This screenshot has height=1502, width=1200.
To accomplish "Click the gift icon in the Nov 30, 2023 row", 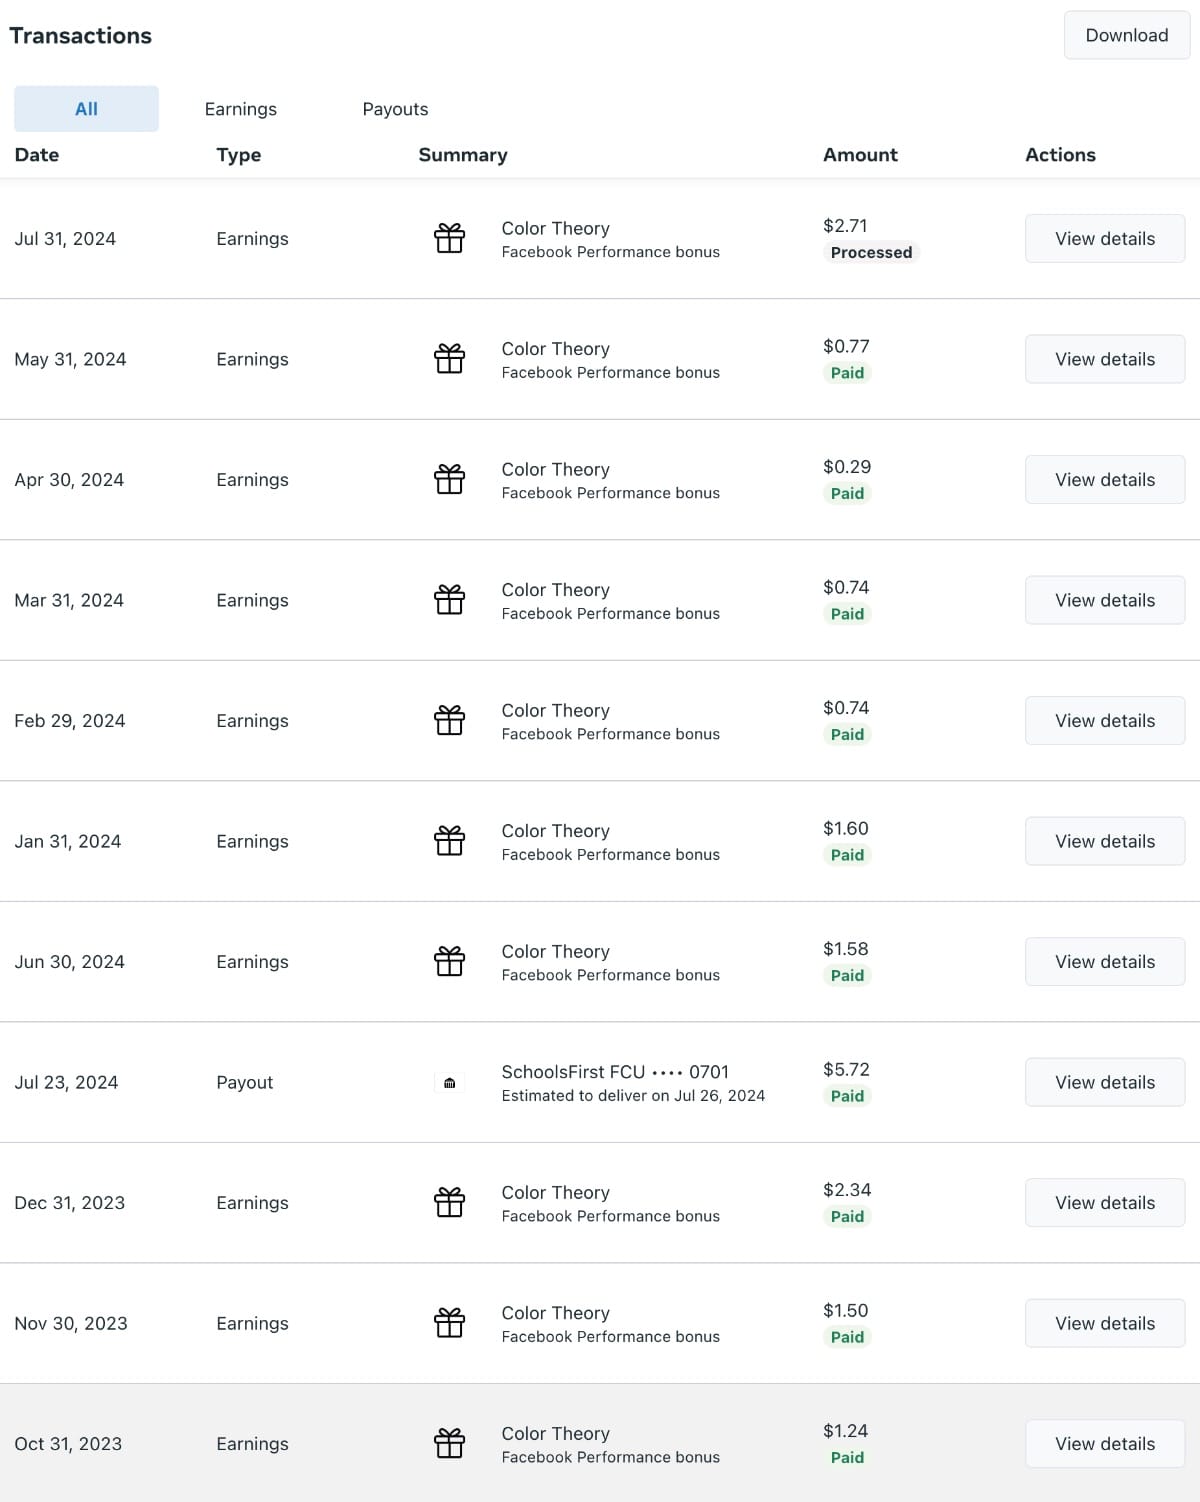I will tap(449, 1323).
